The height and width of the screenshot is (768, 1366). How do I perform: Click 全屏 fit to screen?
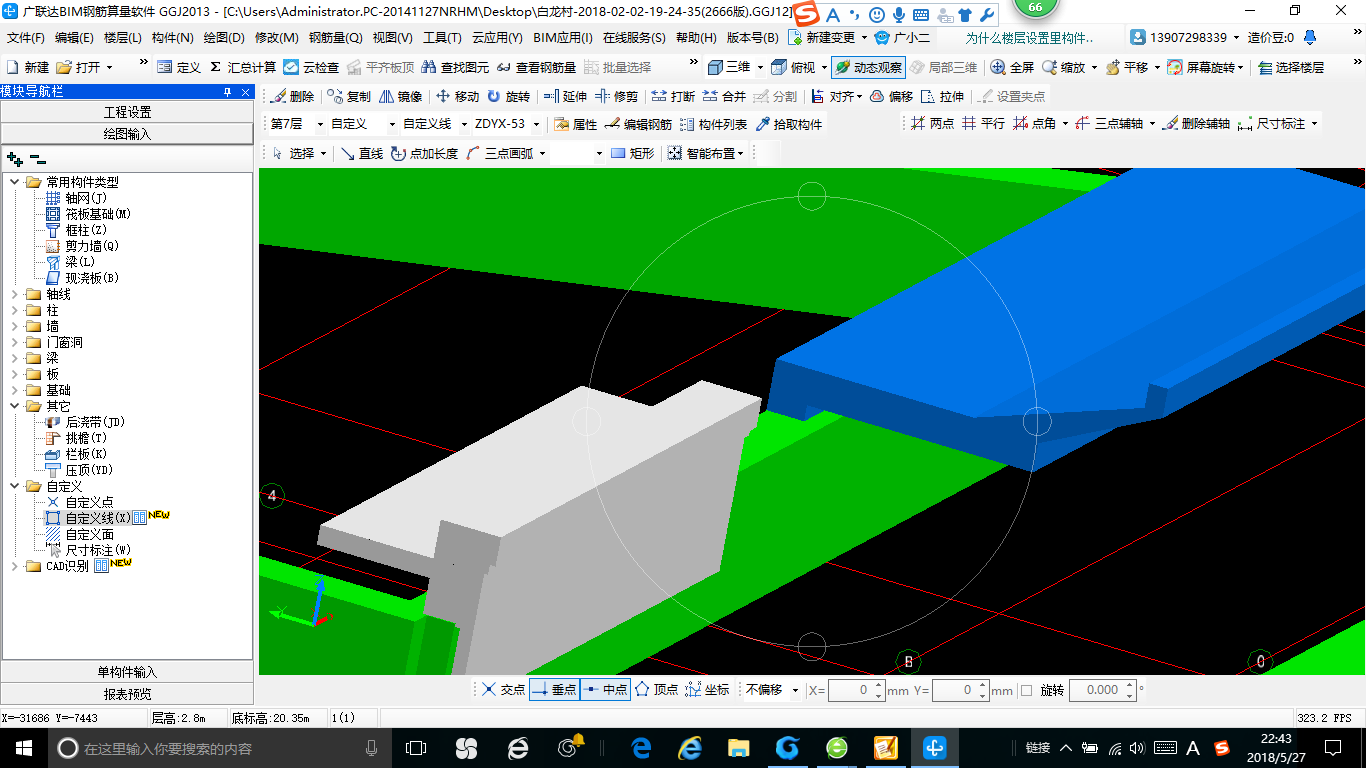pyautogui.click(x=1012, y=67)
